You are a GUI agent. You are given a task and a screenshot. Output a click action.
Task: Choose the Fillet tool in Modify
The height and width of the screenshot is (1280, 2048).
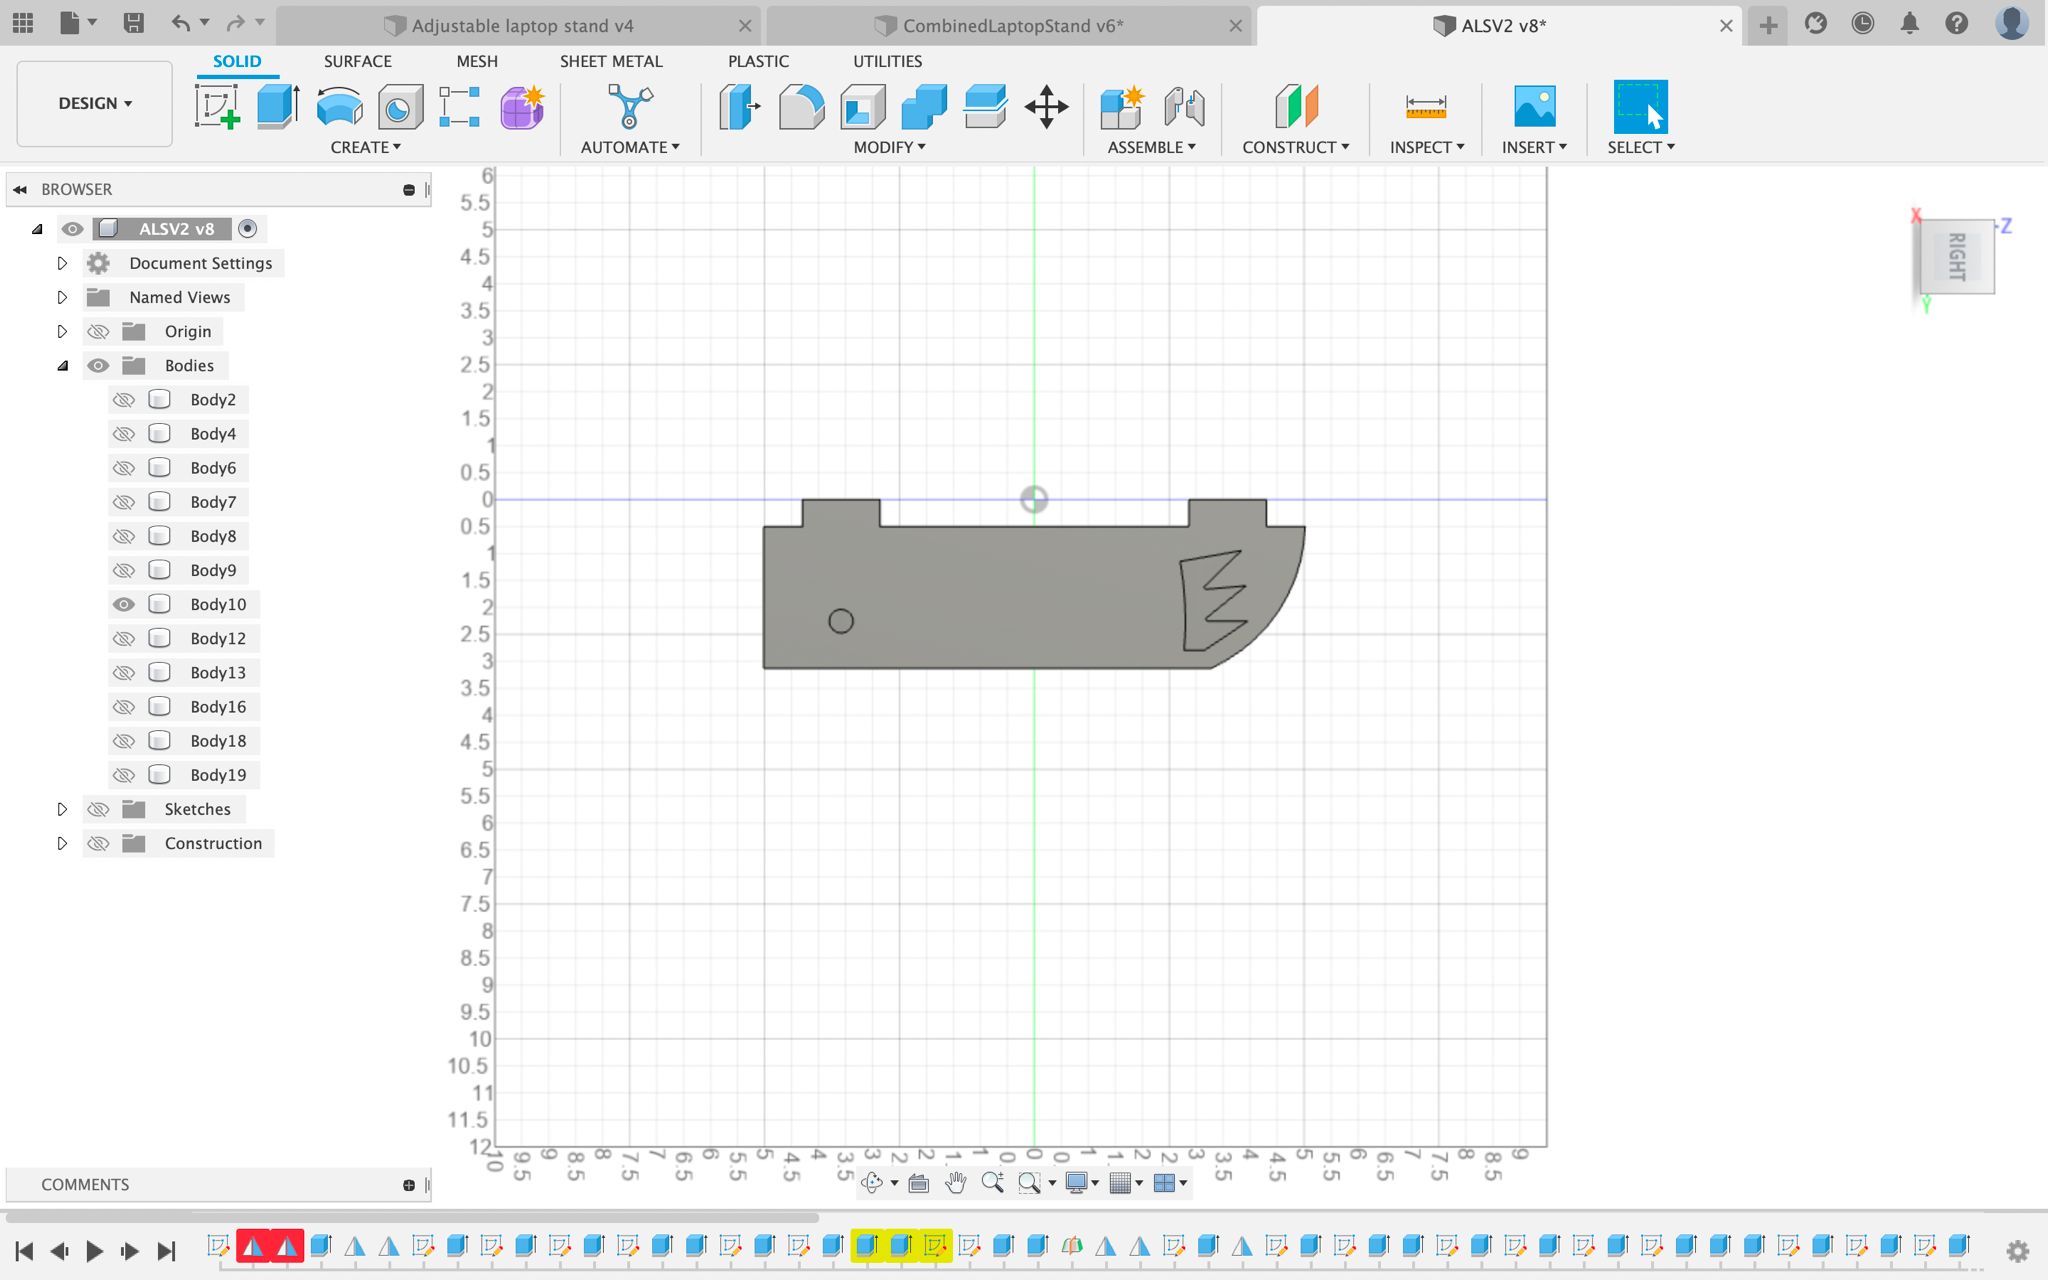pyautogui.click(x=801, y=106)
